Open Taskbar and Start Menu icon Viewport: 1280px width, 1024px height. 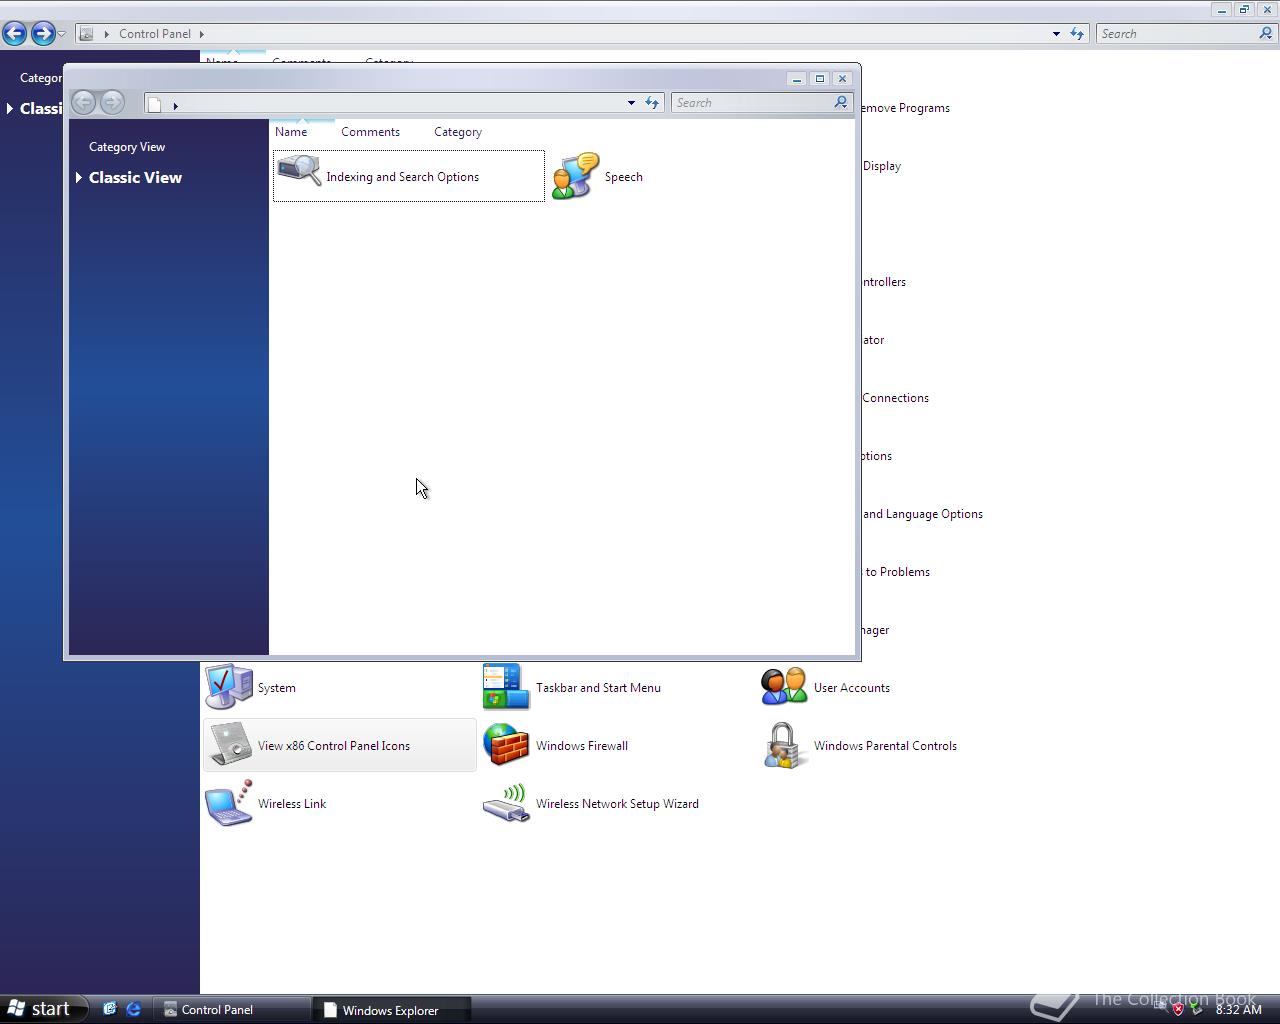click(x=506, y=687)
